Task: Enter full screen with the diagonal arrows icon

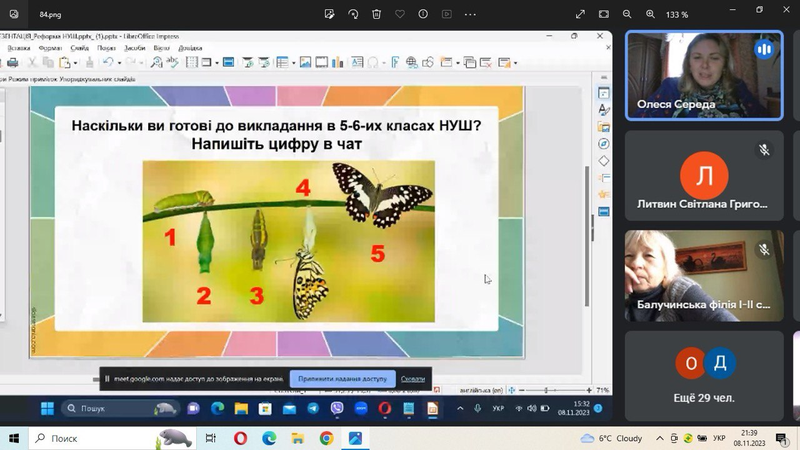Action: (x=580, y=14)
